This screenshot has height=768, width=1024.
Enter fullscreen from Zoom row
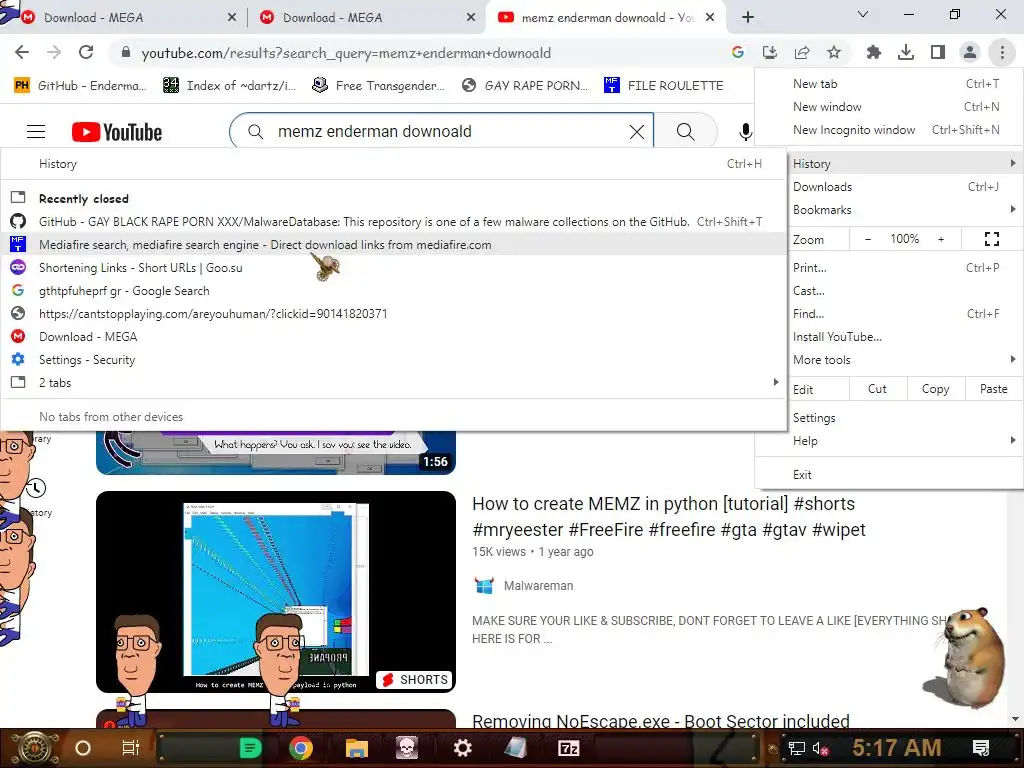point(991,240)
